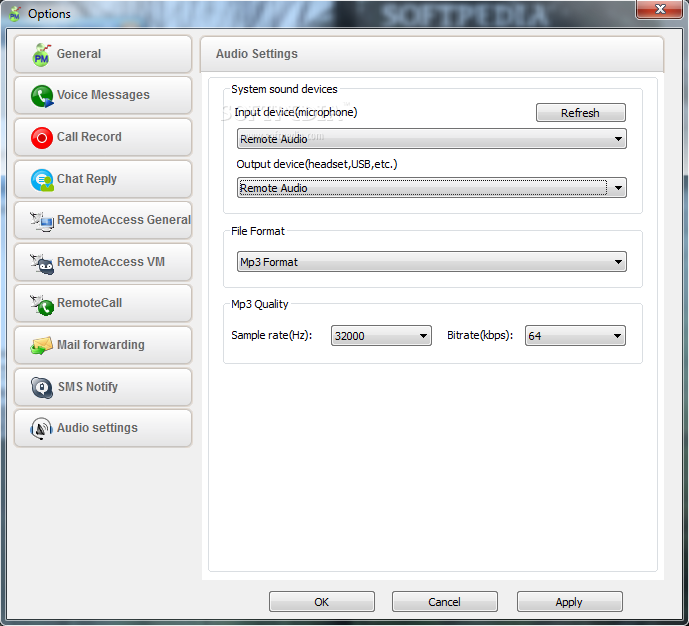Click the Mp3 Quality group label

260,304
